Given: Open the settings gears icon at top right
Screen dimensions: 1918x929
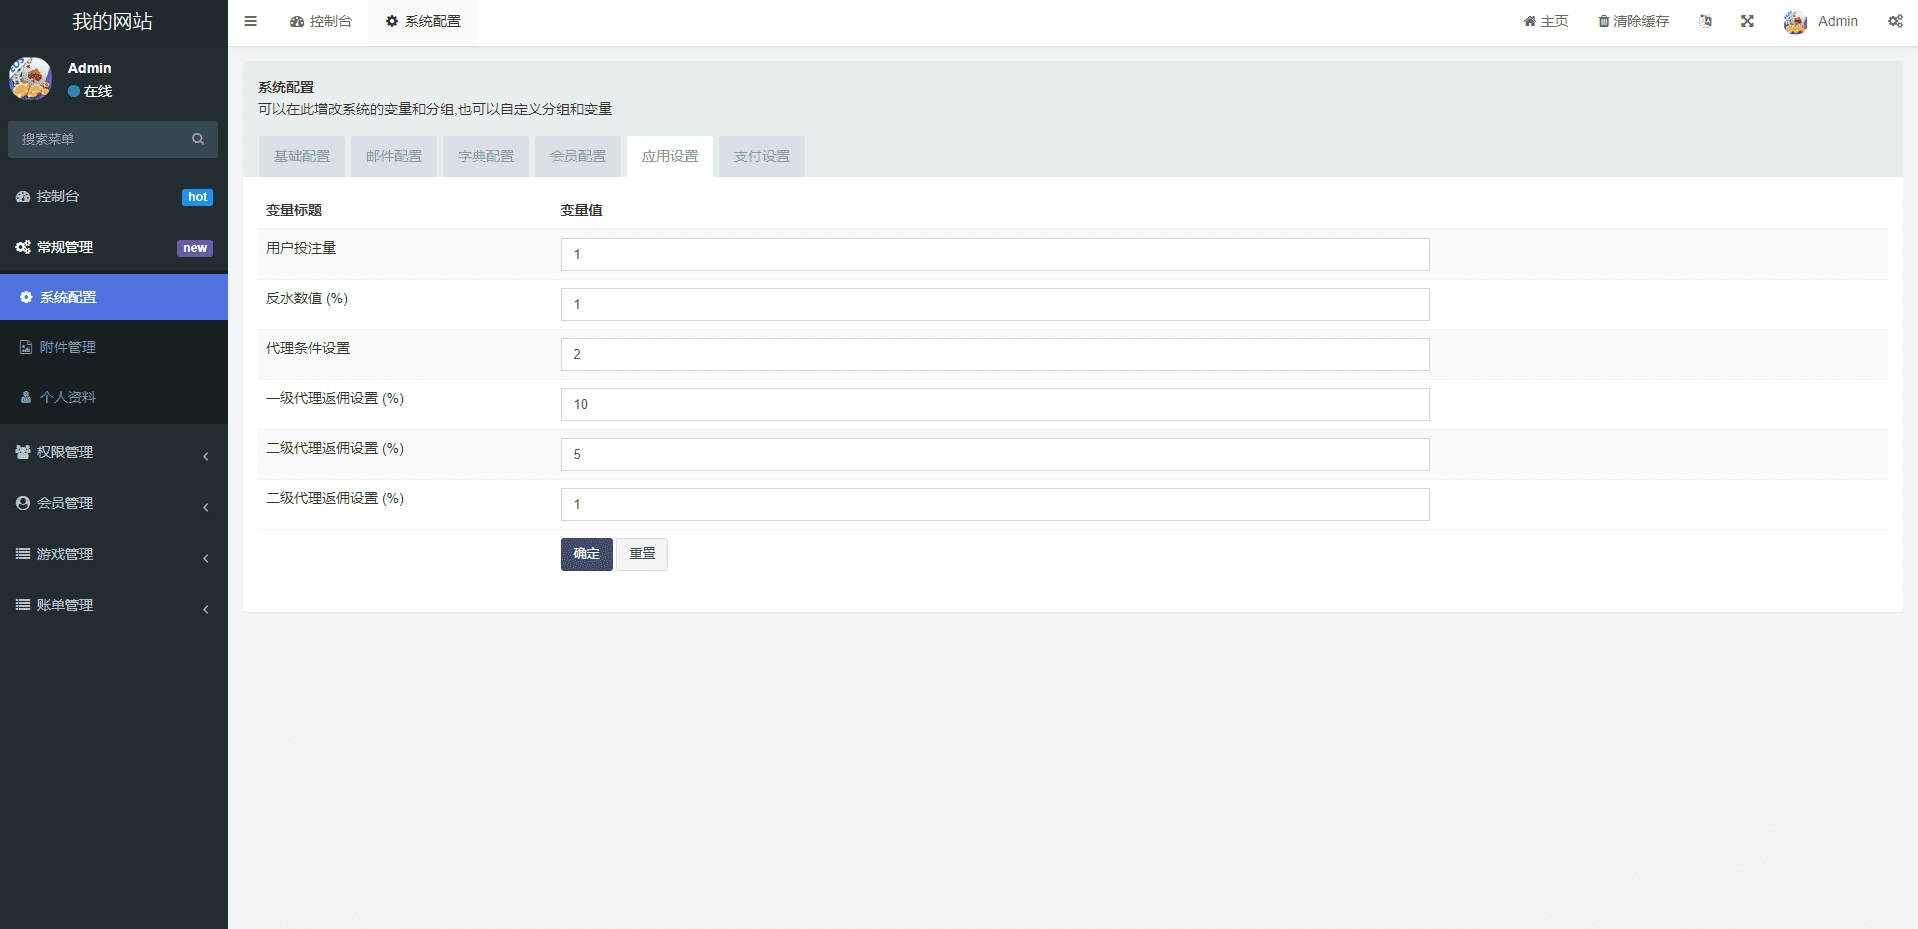Looking at the screenshot, I should pos(1895,21).
